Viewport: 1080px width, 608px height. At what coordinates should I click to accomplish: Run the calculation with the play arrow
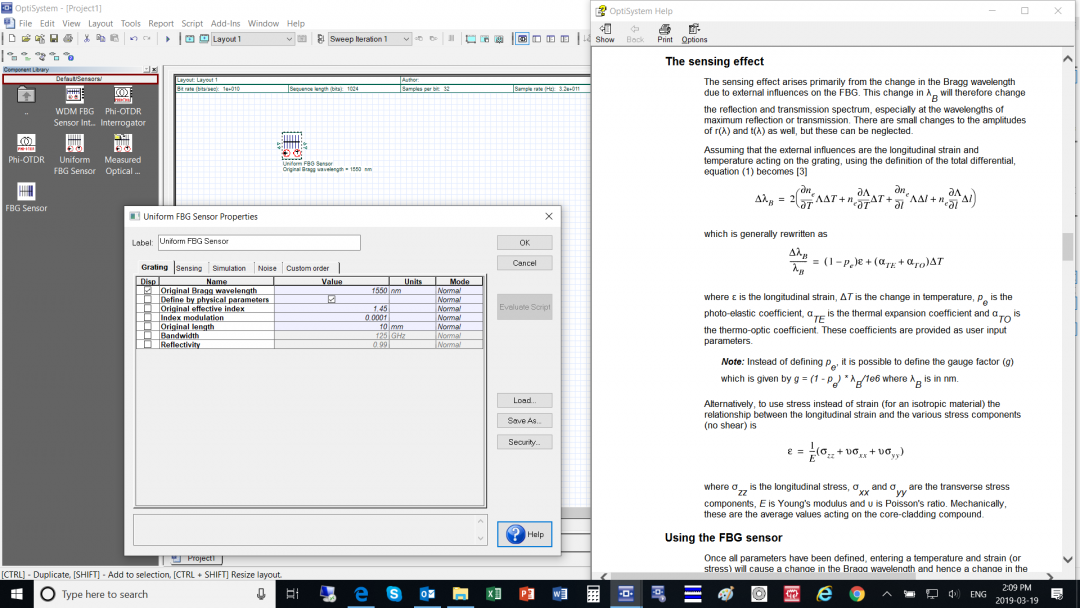168,38
